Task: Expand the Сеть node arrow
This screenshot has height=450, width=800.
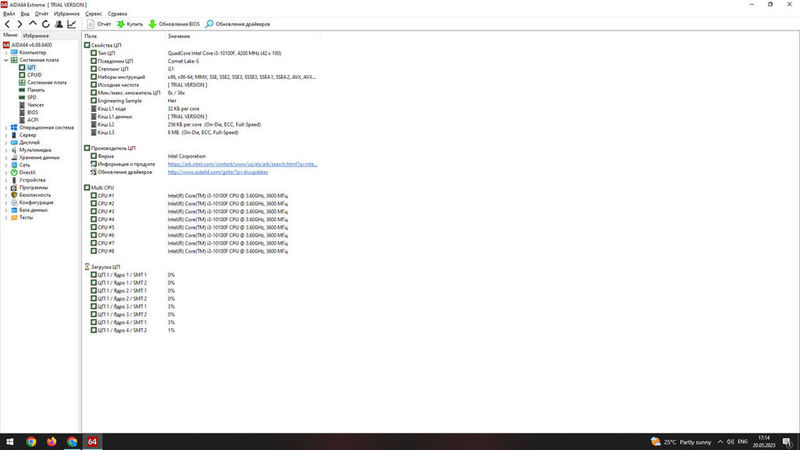Action: pyautogui.click(x=6, y=165)
